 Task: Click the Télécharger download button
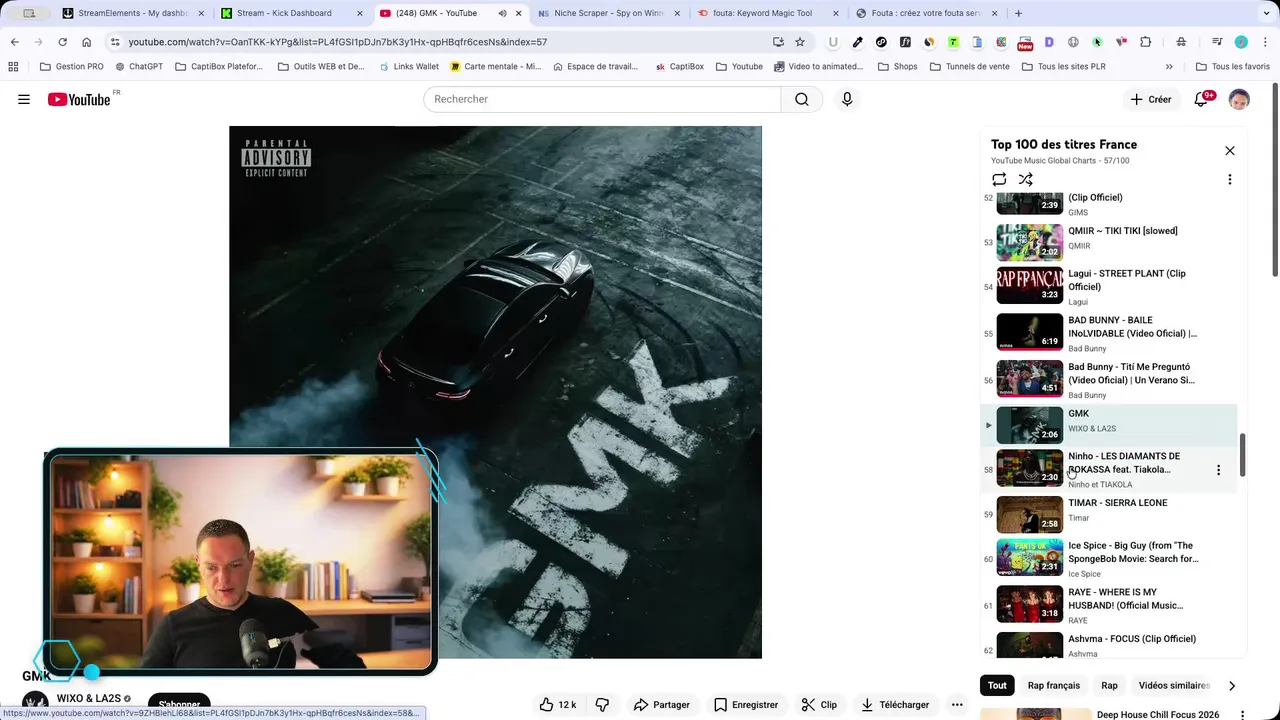coord(895,705)
